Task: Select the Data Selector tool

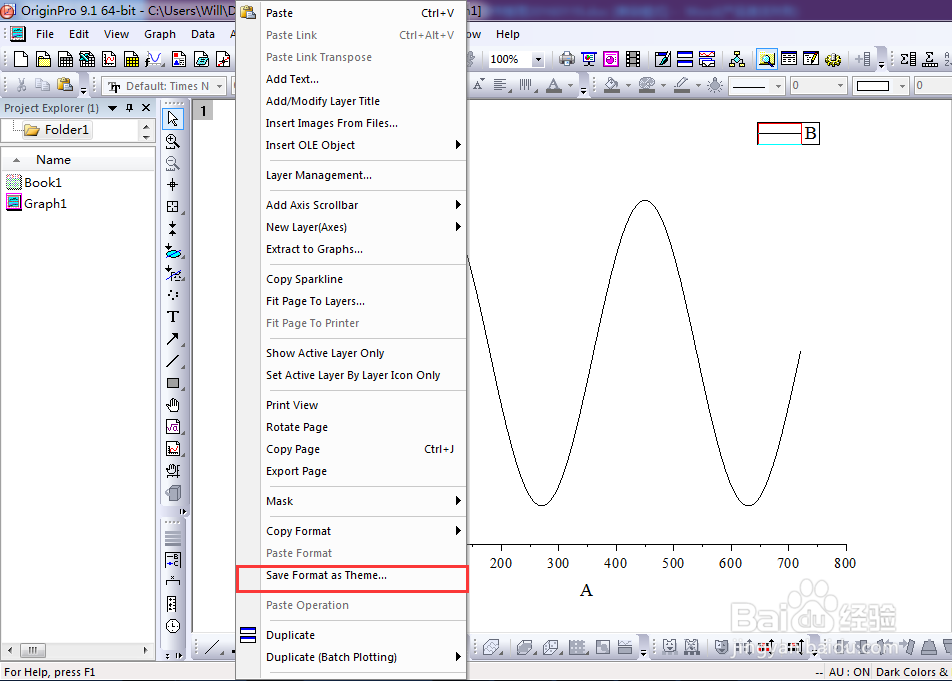Action: (173, 229)
